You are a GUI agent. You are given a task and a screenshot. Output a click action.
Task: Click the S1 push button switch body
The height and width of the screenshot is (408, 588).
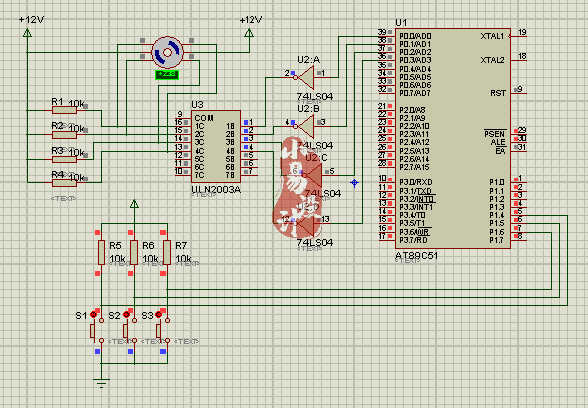[97, 330]
